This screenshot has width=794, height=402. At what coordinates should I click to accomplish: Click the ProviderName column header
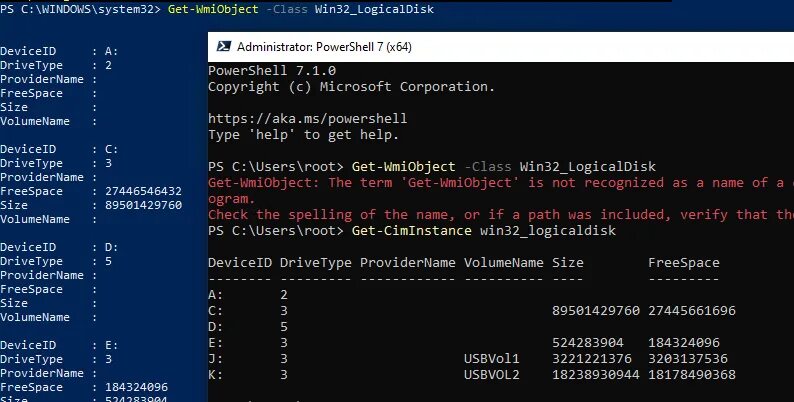[408, 263]
